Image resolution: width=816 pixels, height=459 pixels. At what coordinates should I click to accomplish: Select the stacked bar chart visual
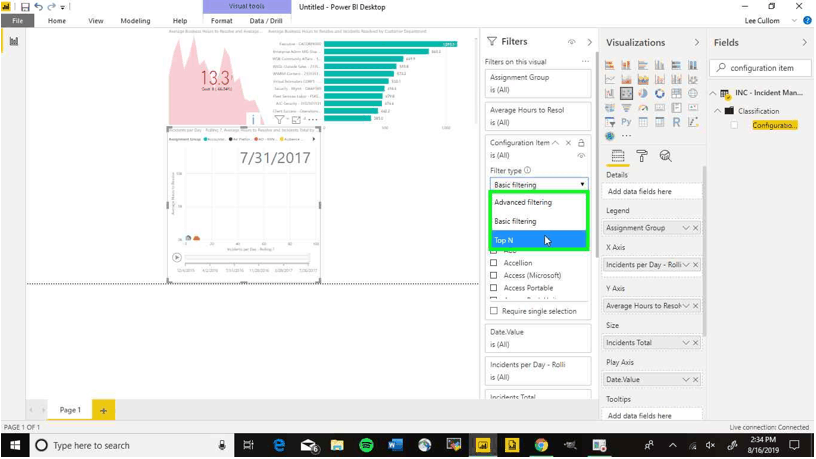(x=609, y=65)
